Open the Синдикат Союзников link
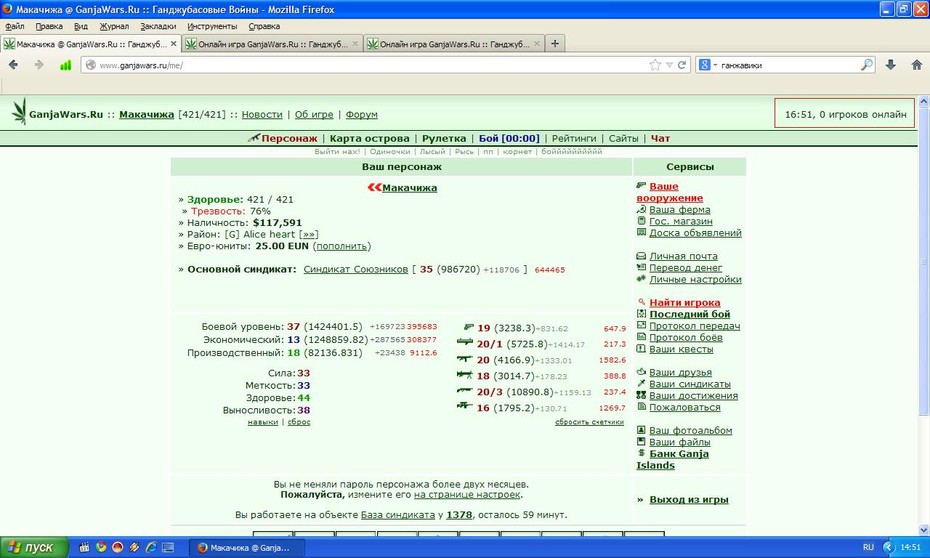Image resolution: width=930 pixels, height=558 pixels. (x=356, y=269)
